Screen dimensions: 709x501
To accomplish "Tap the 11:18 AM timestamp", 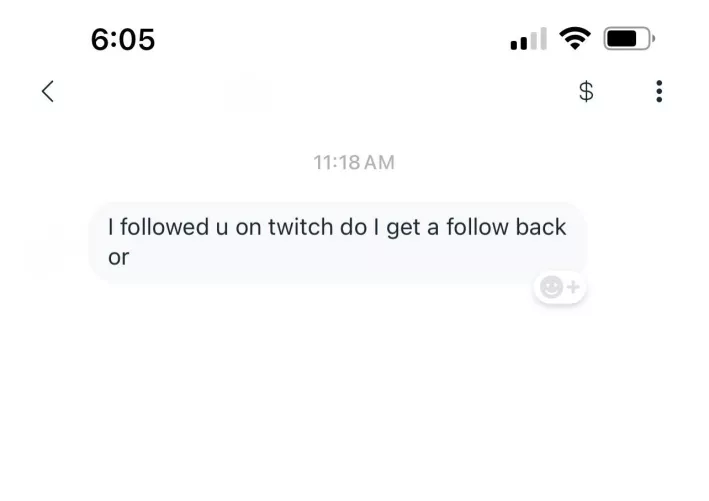I will pyautogui.click(x=353, y=162).
